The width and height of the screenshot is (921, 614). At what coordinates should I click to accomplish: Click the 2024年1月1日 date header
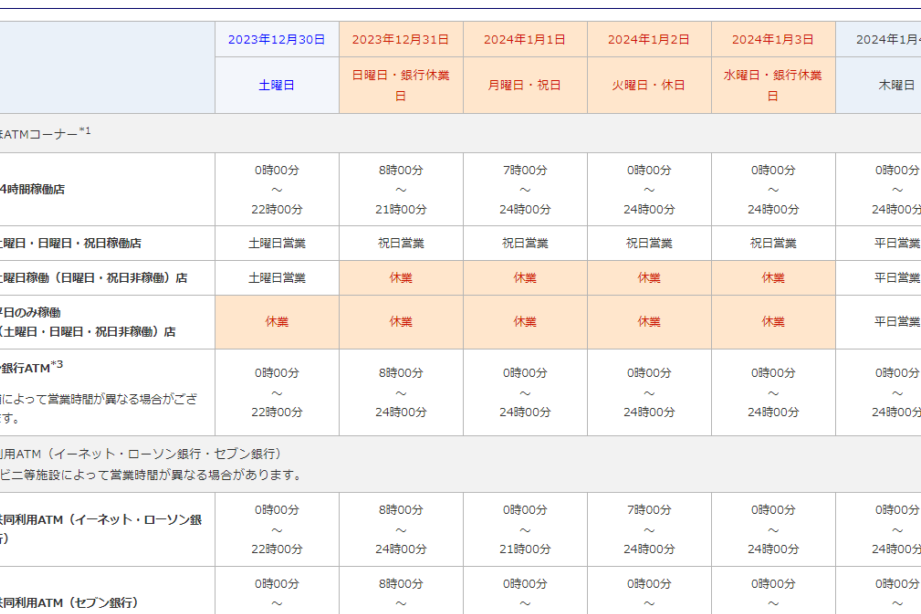[x=524, y=40]
